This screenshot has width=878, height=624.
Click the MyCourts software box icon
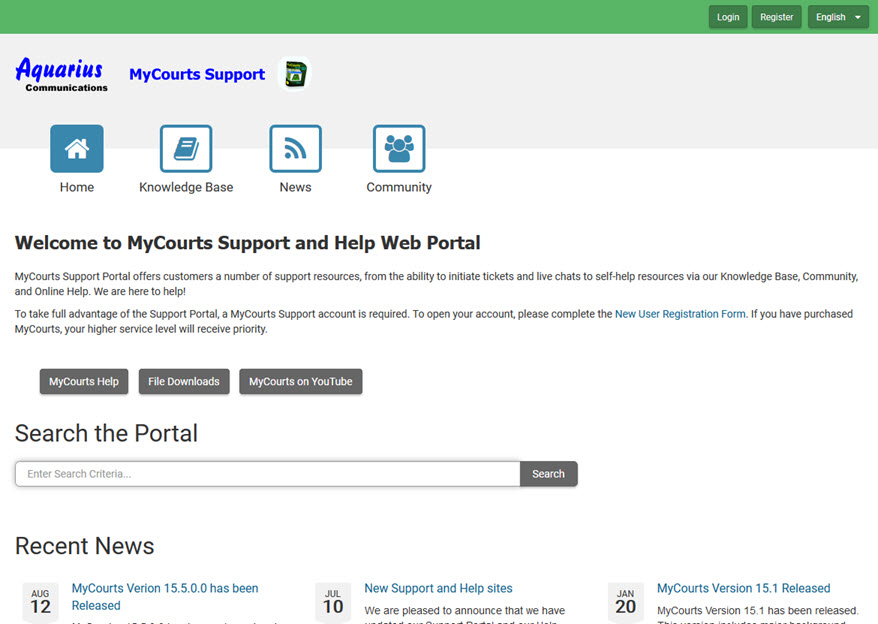pos(295,74)
